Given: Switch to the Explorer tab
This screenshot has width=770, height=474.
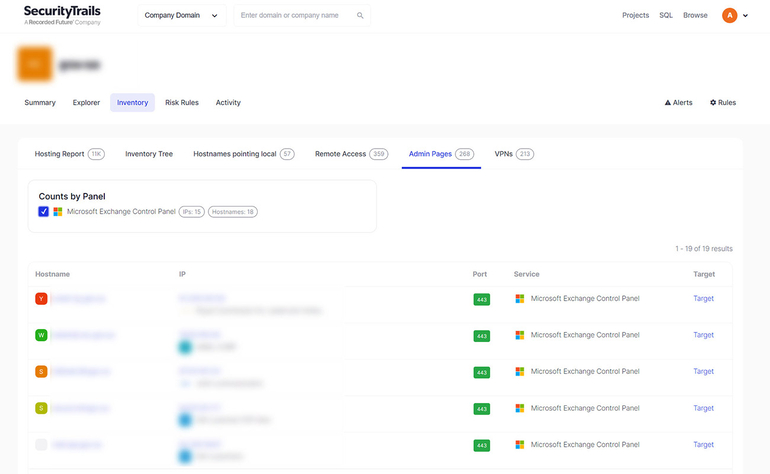Looking at the screenshot, I should [86, 103].
